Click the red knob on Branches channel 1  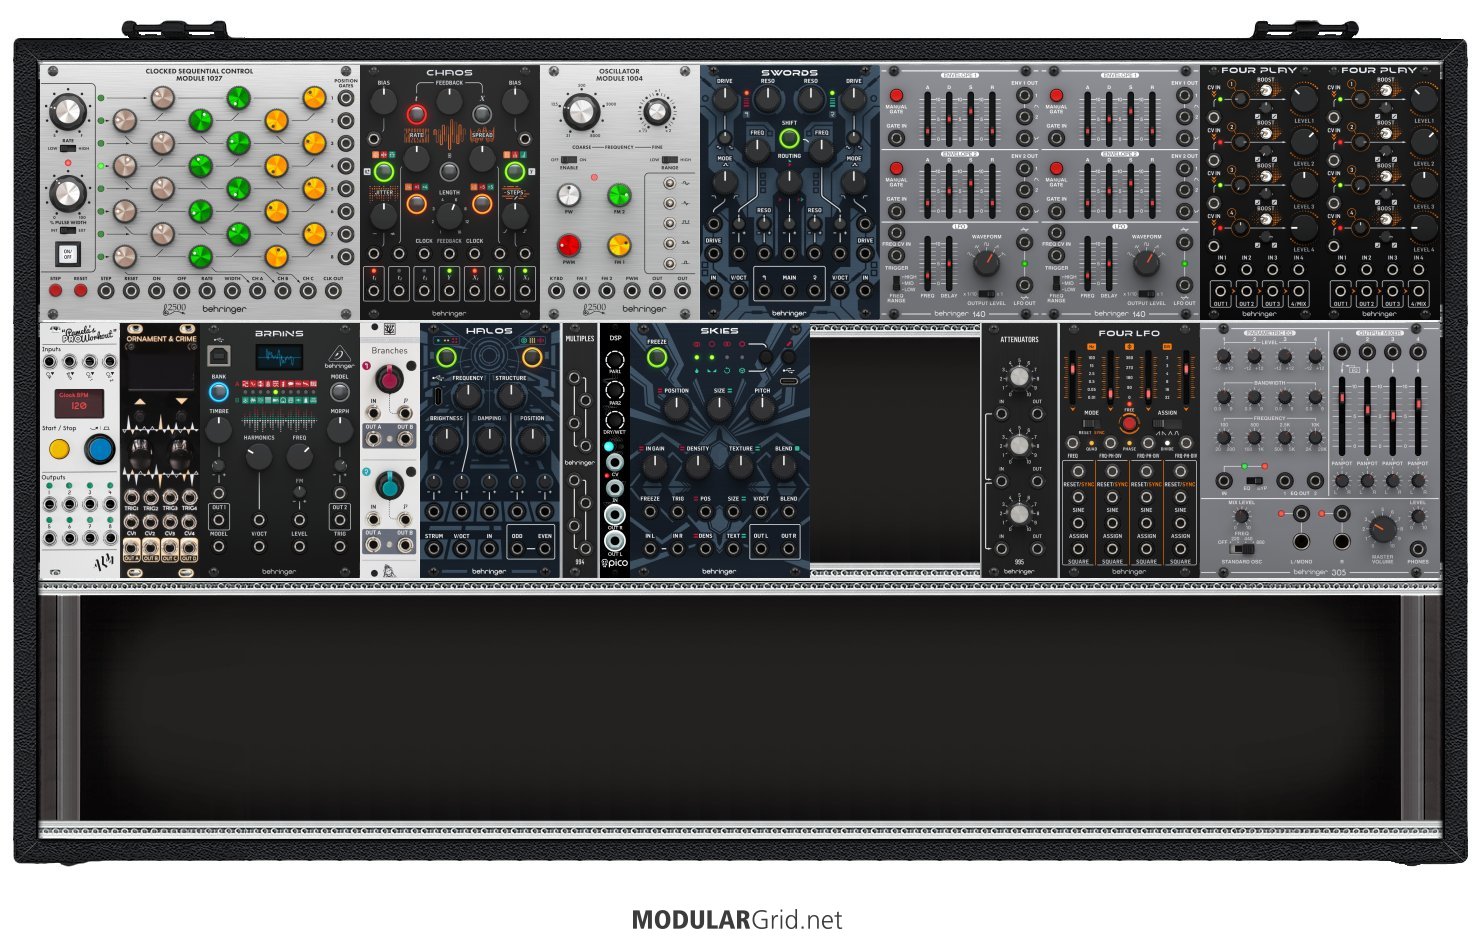point(389,378)
